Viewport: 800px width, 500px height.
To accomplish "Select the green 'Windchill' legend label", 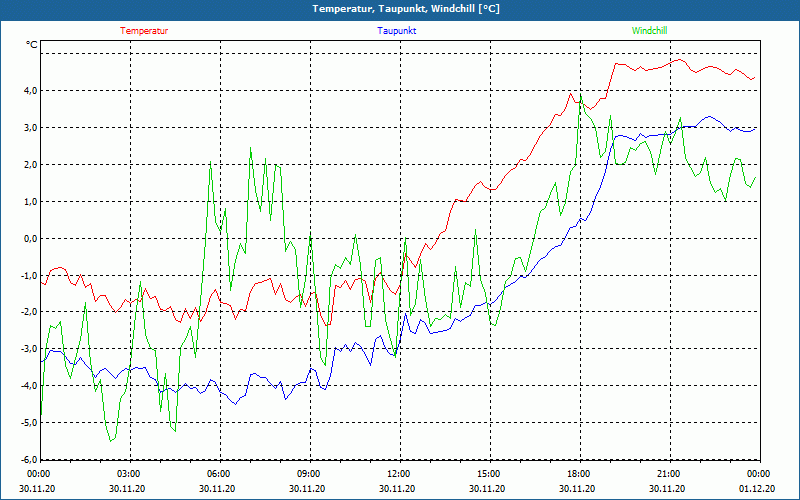I will 649,31.
